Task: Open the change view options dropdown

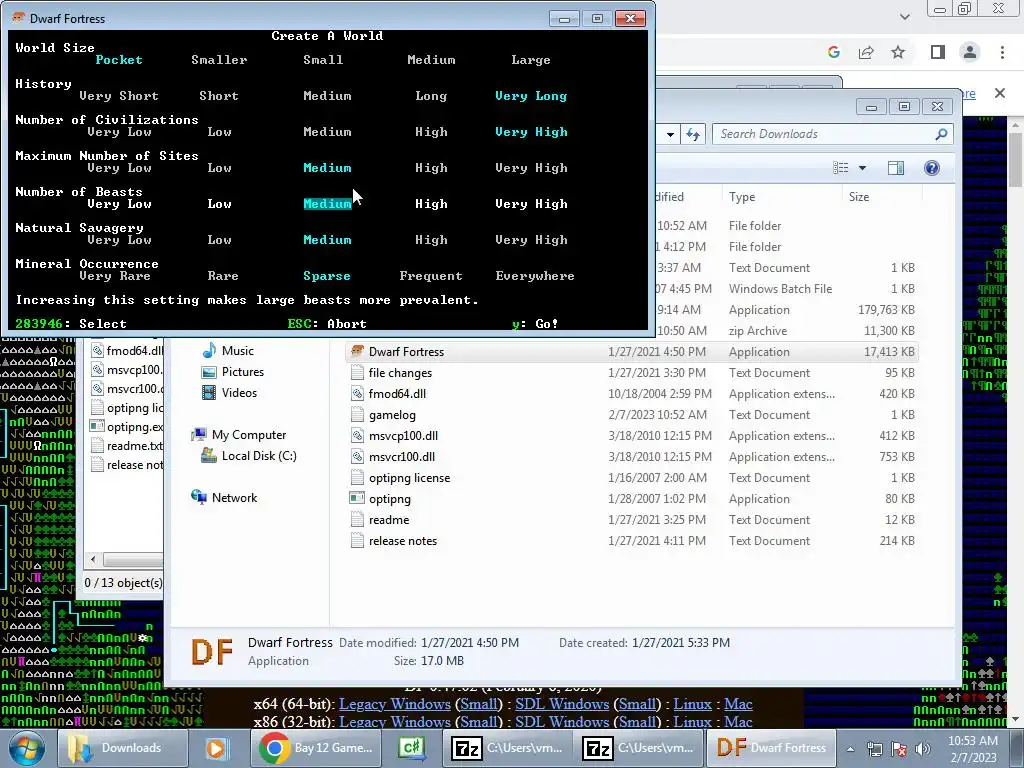Action: pos(862,168)
